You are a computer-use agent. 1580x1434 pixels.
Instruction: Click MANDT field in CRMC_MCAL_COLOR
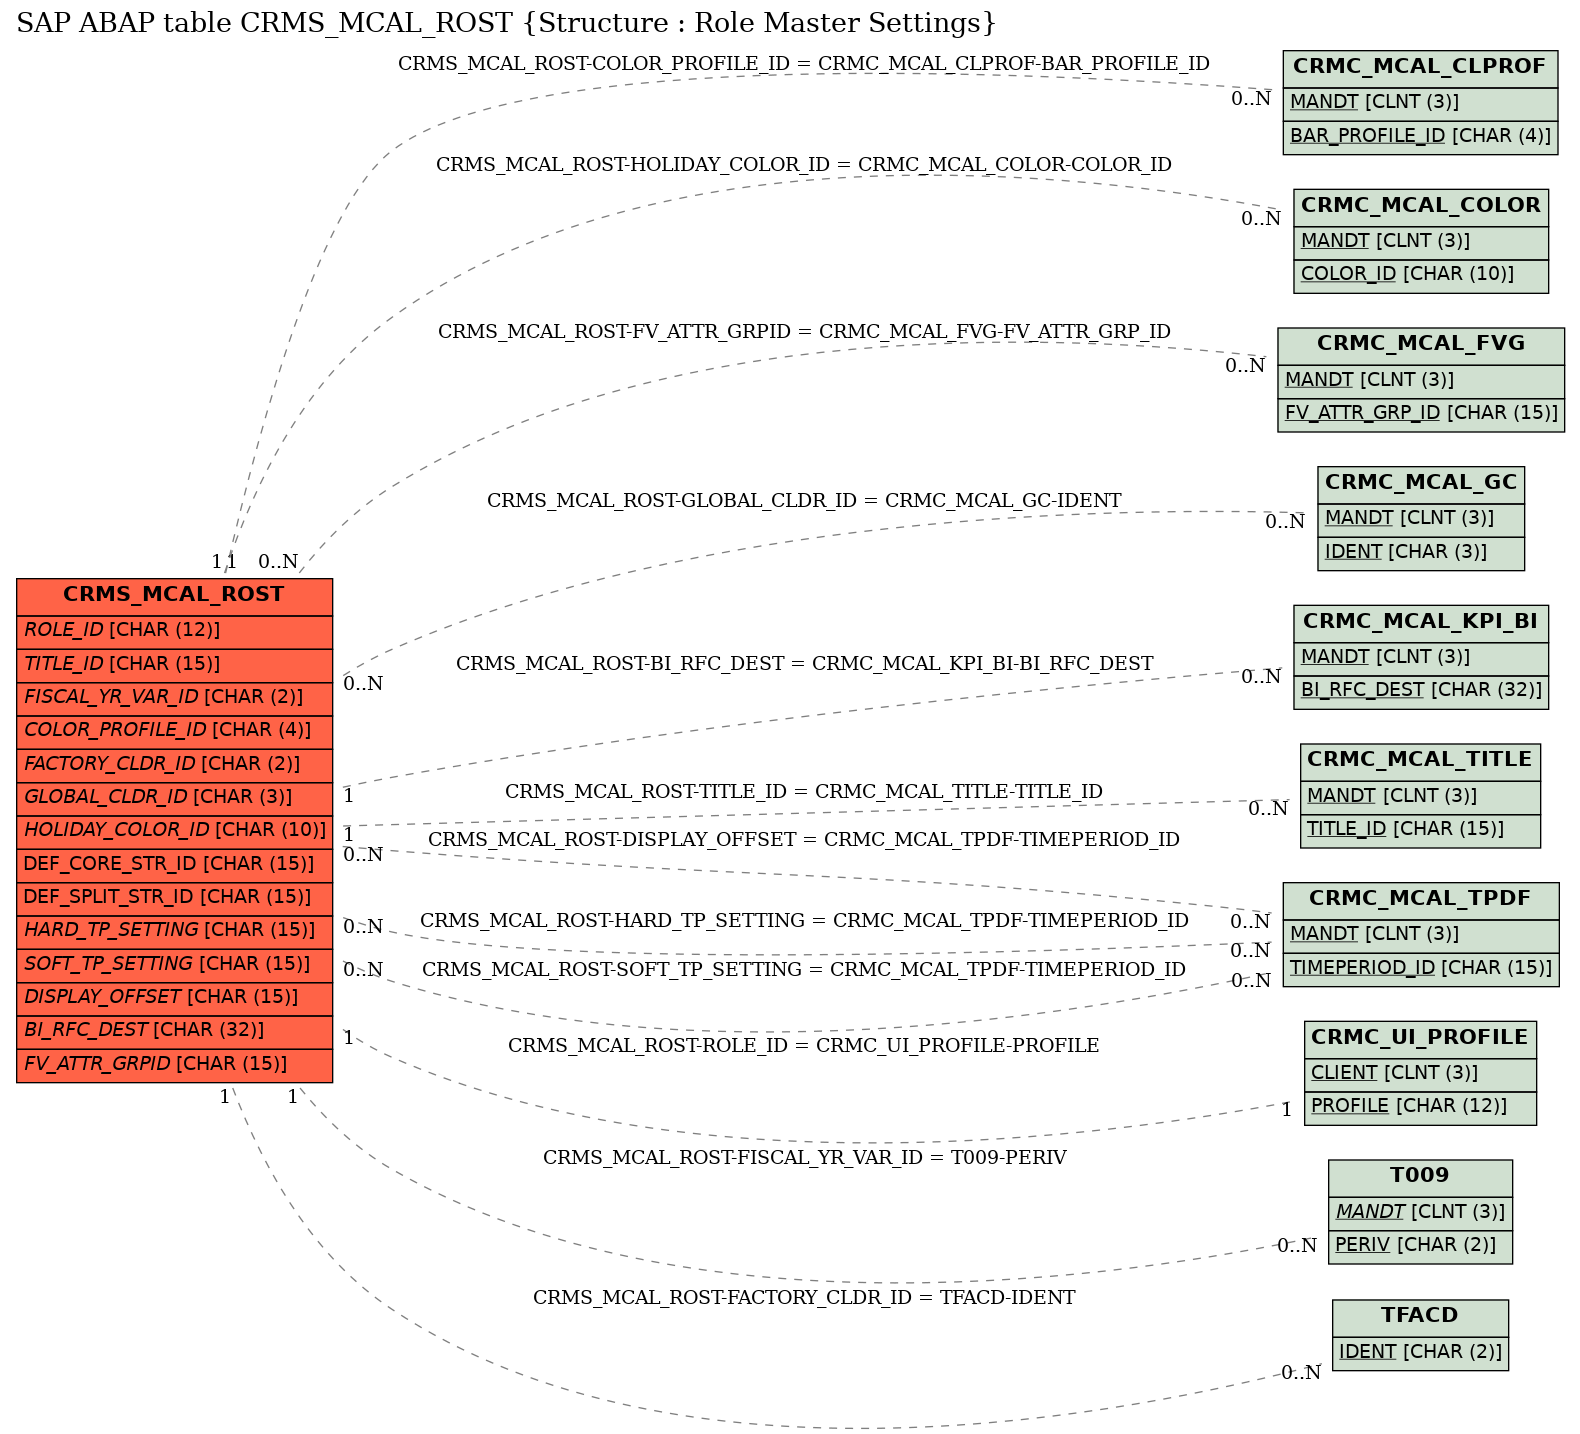click(x=1420, y=242)
